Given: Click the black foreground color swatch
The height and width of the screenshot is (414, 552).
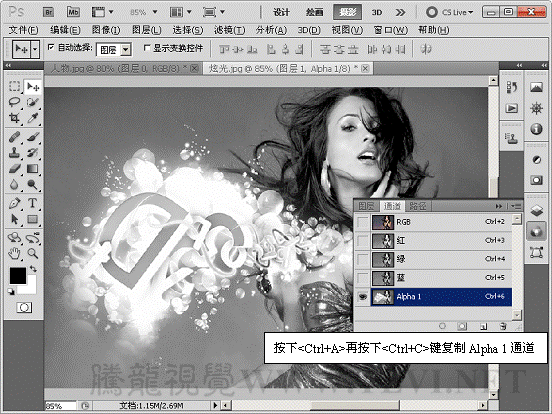Looking at the screenshot, I should [x=18, y=275].
